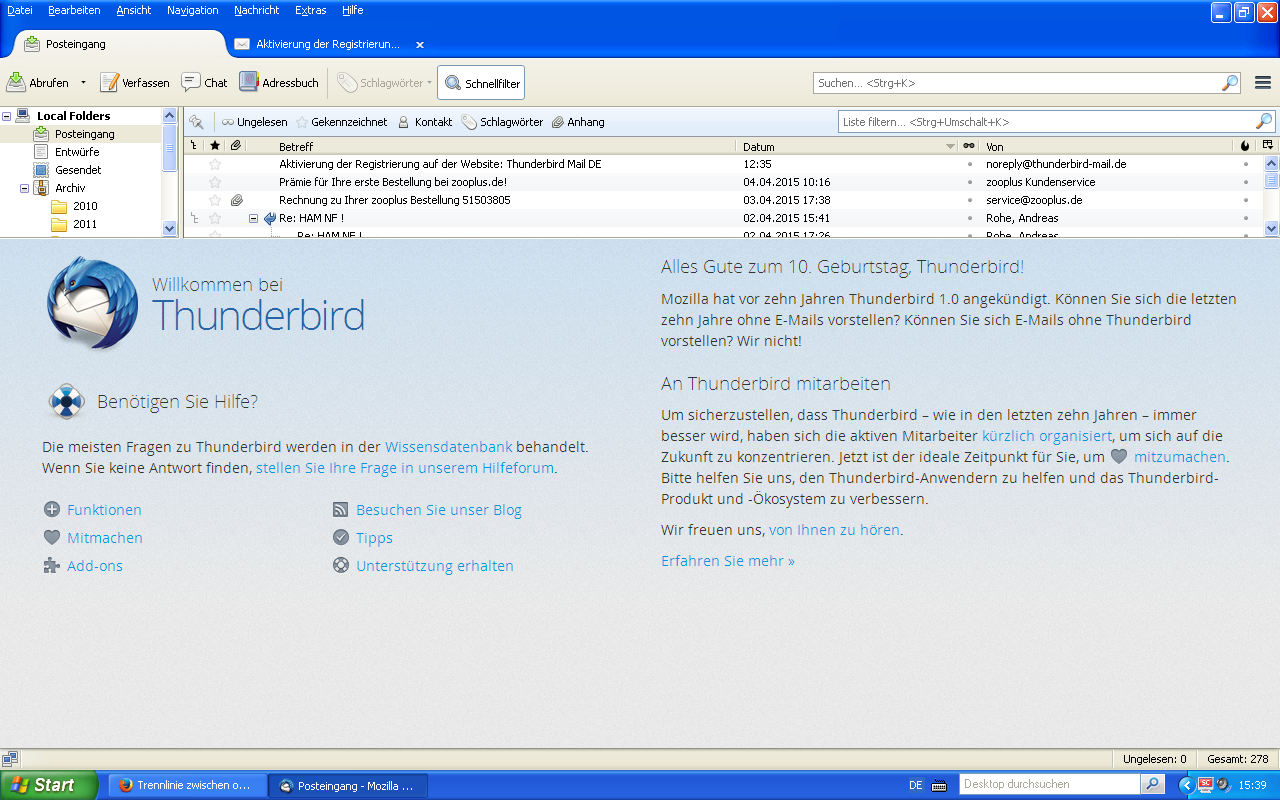Collapse the Archiv folder
This screenshot has height=800, width=1280.
tap(25, 188)
